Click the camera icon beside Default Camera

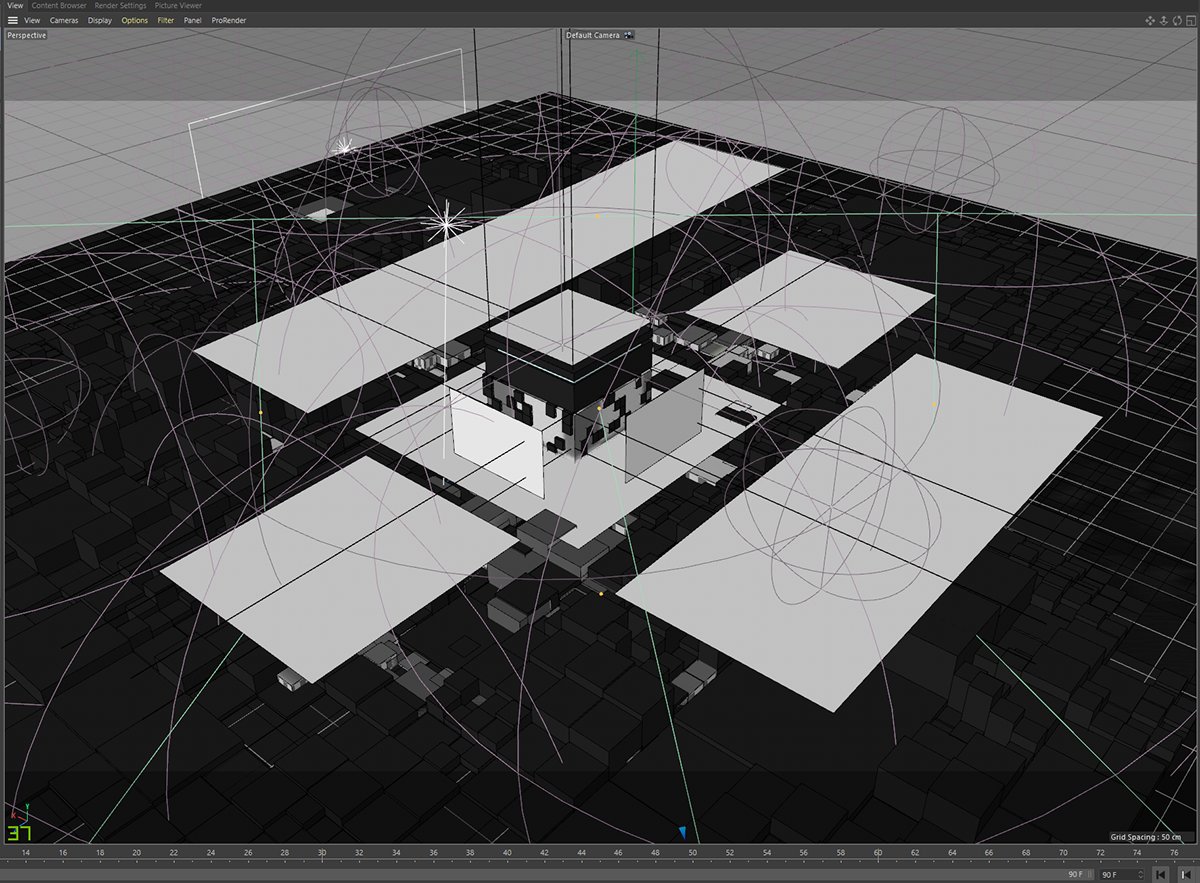629,35
